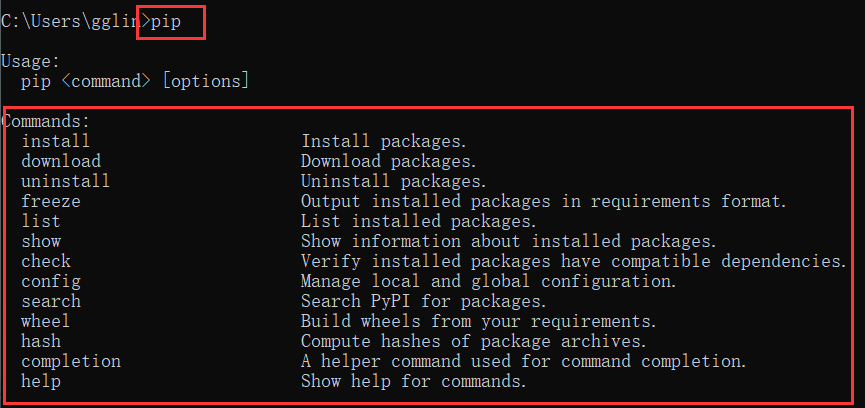The height and width of the screenshot is (408, 865).
Task: Click the C:\Users\gglin prompt path
Action: coord(71,22)
